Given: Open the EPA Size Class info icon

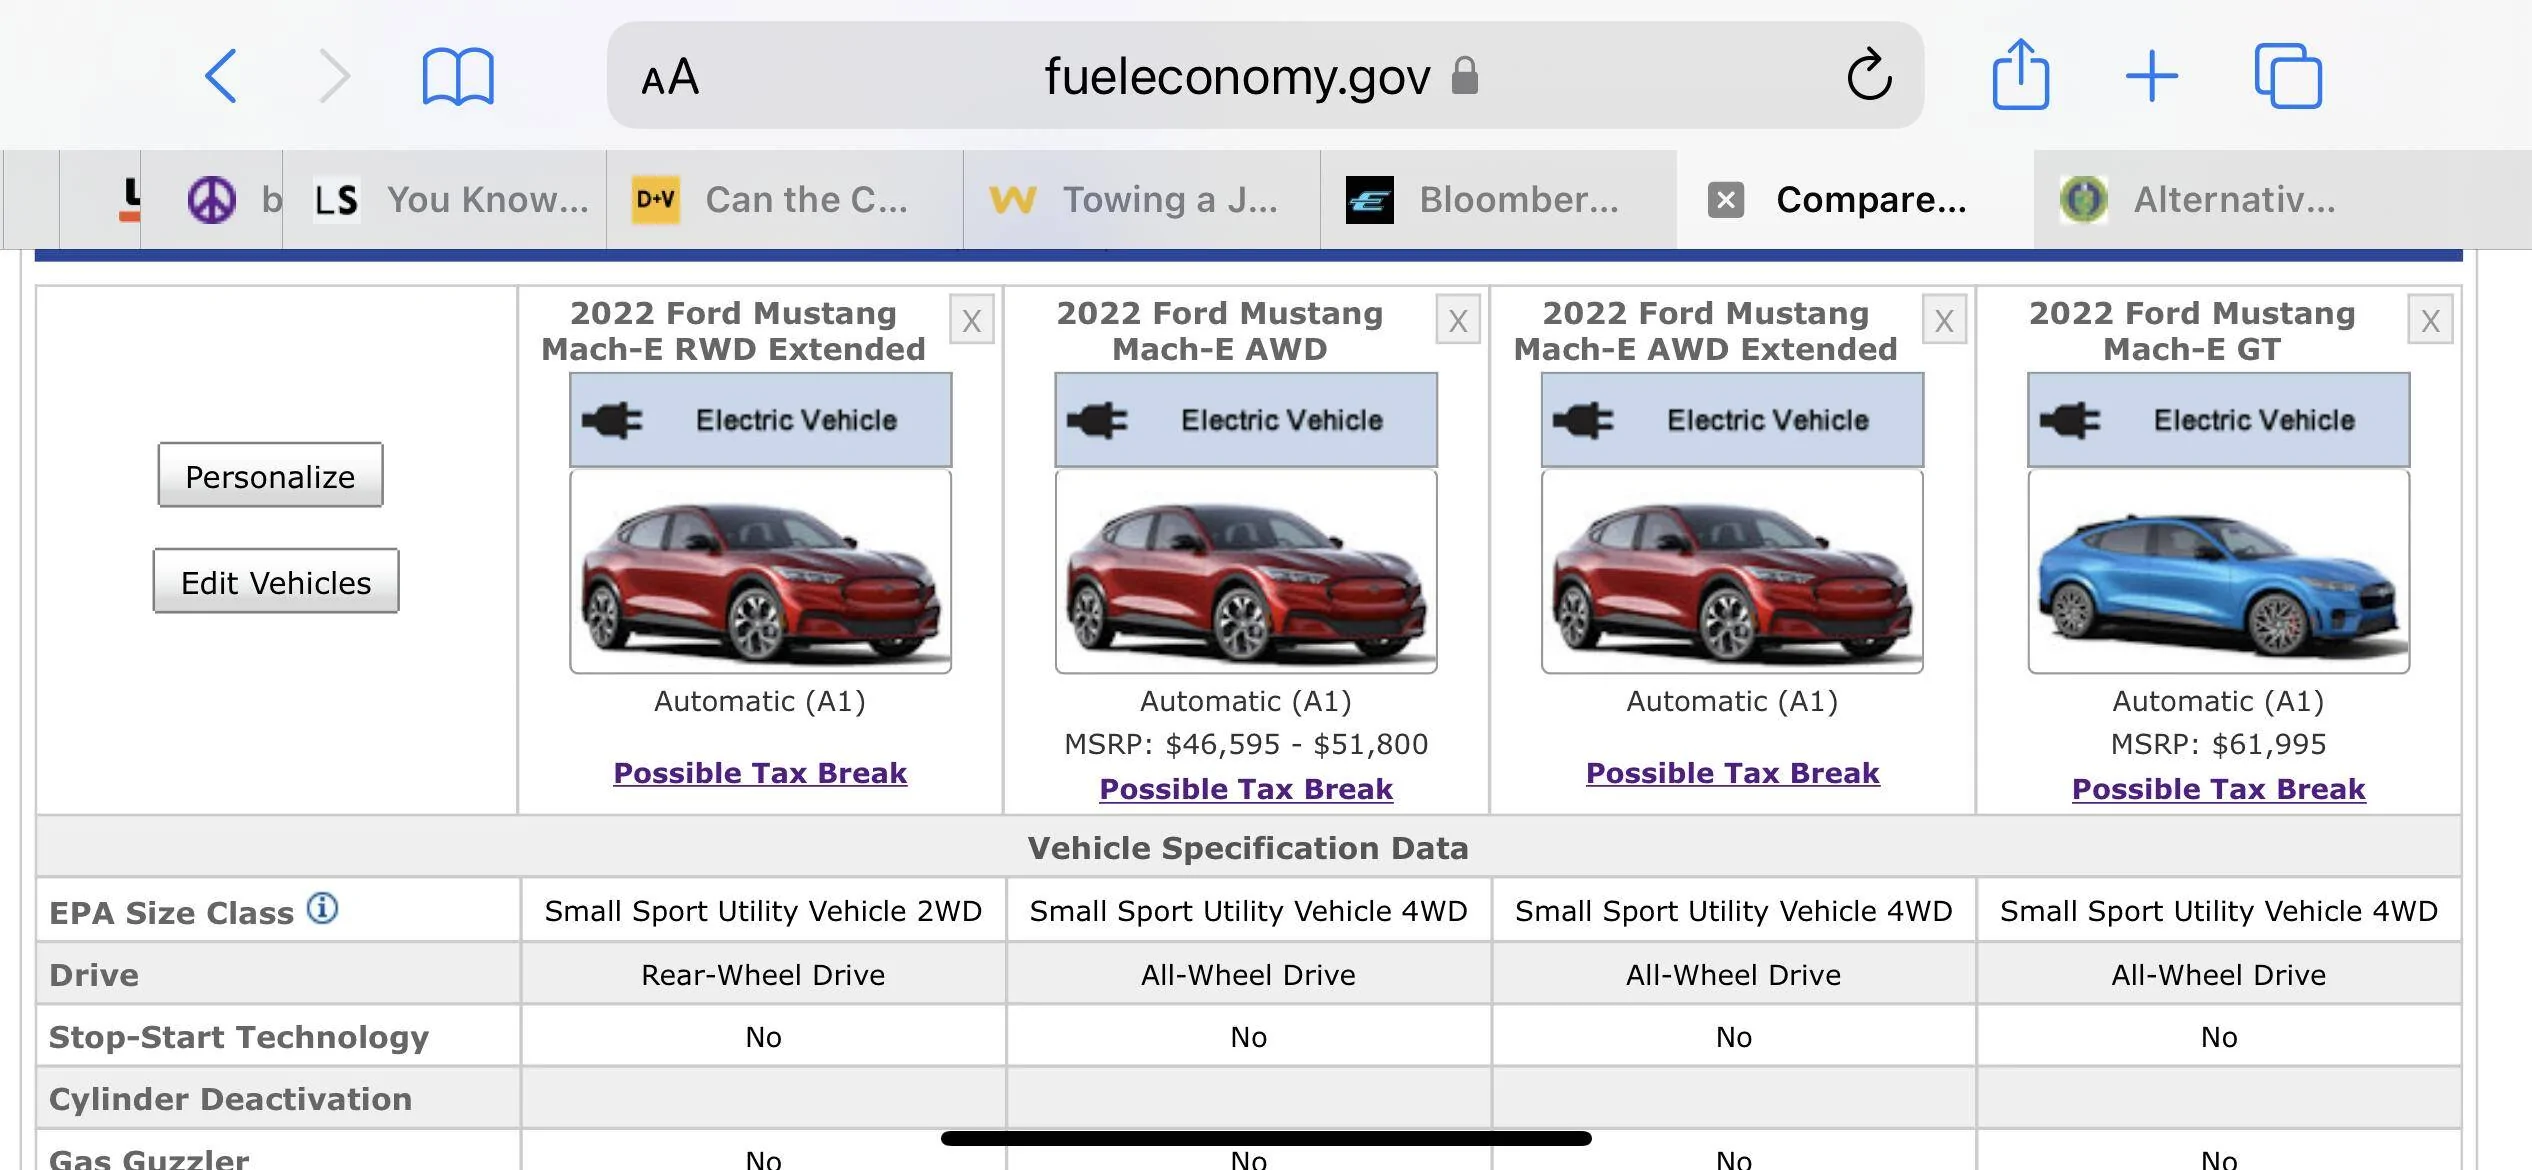Looking at the screenshot, I should [x=322, y=908].
